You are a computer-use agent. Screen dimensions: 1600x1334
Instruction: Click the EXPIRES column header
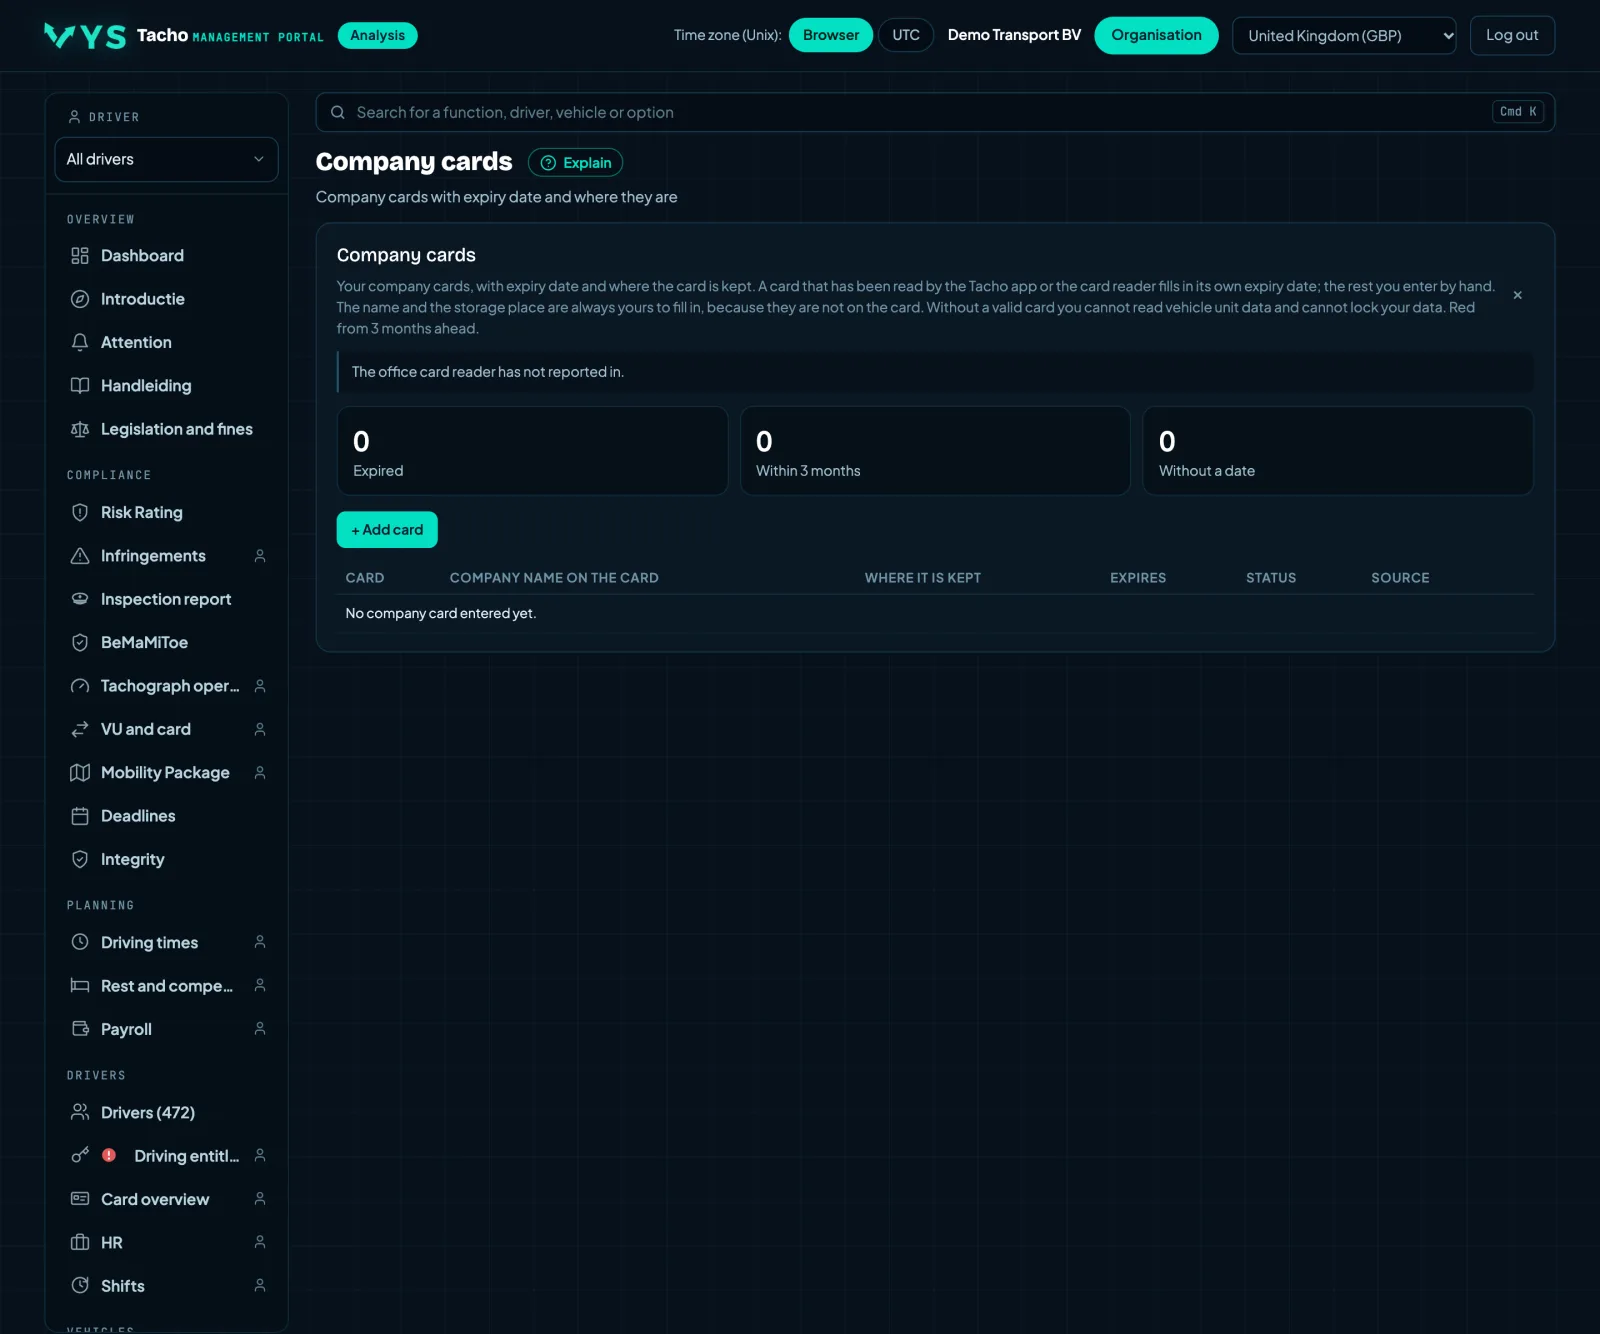tap(1138, 578)
